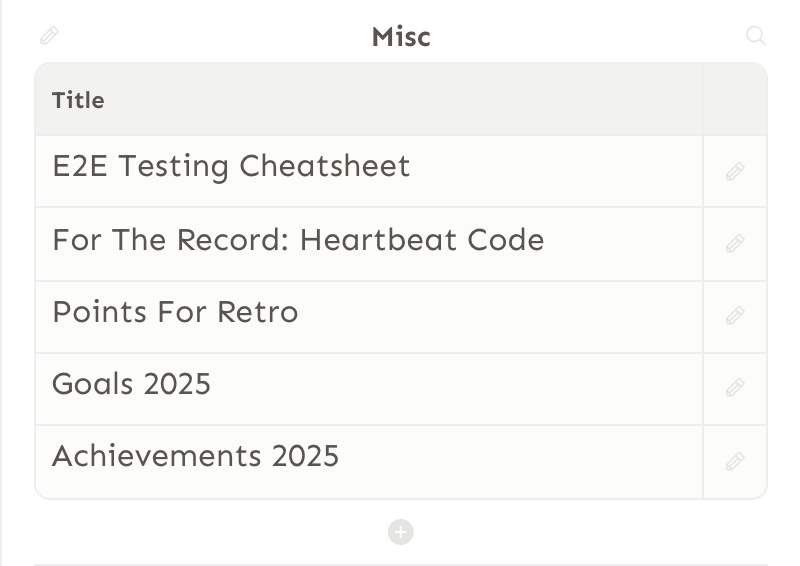Click the blank space right of E2E Testing Cheatsheet

point(557,171)
